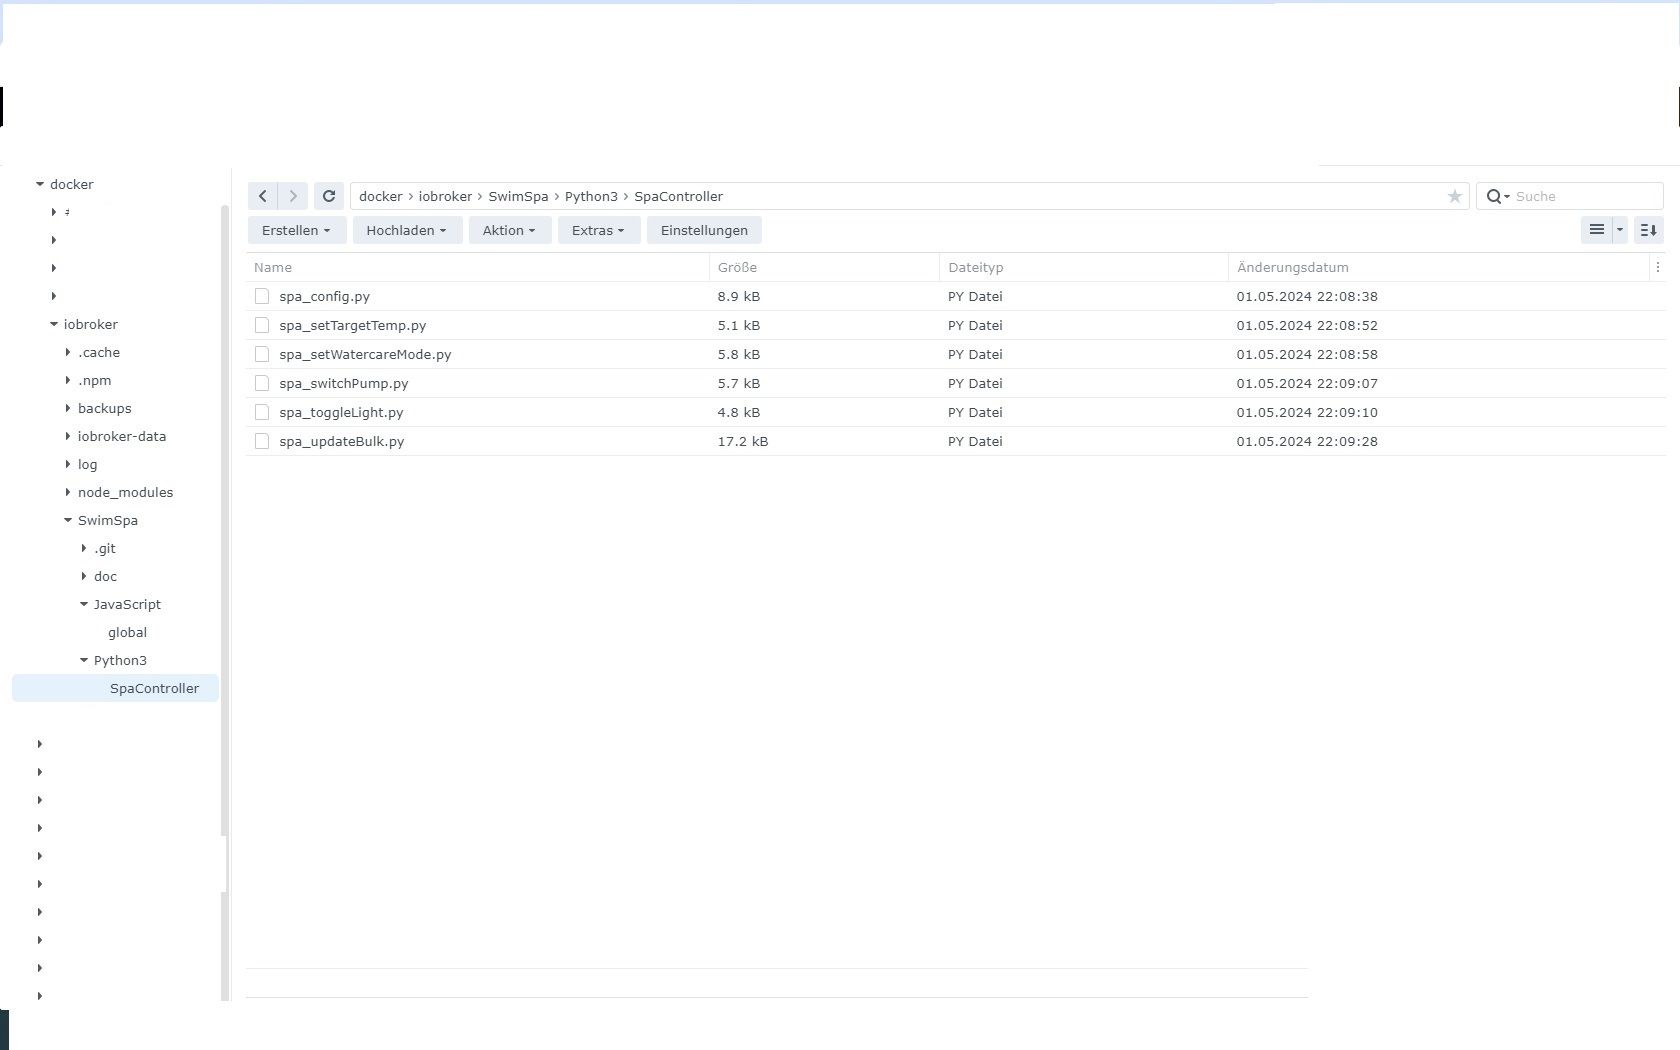Sort by Dateityp column header
The height and width of the screenshot is (1050, 1680).
click(x=1083, y=267)
